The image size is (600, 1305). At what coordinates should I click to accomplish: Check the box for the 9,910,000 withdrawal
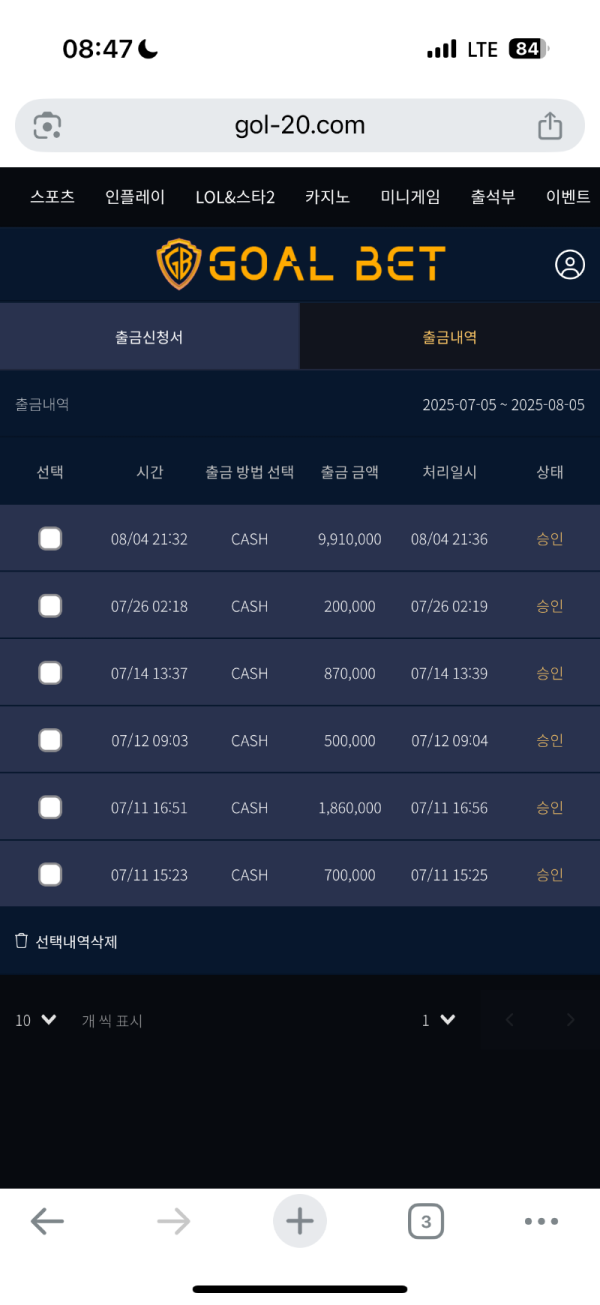pyautogui.click(x=50, y=539)
